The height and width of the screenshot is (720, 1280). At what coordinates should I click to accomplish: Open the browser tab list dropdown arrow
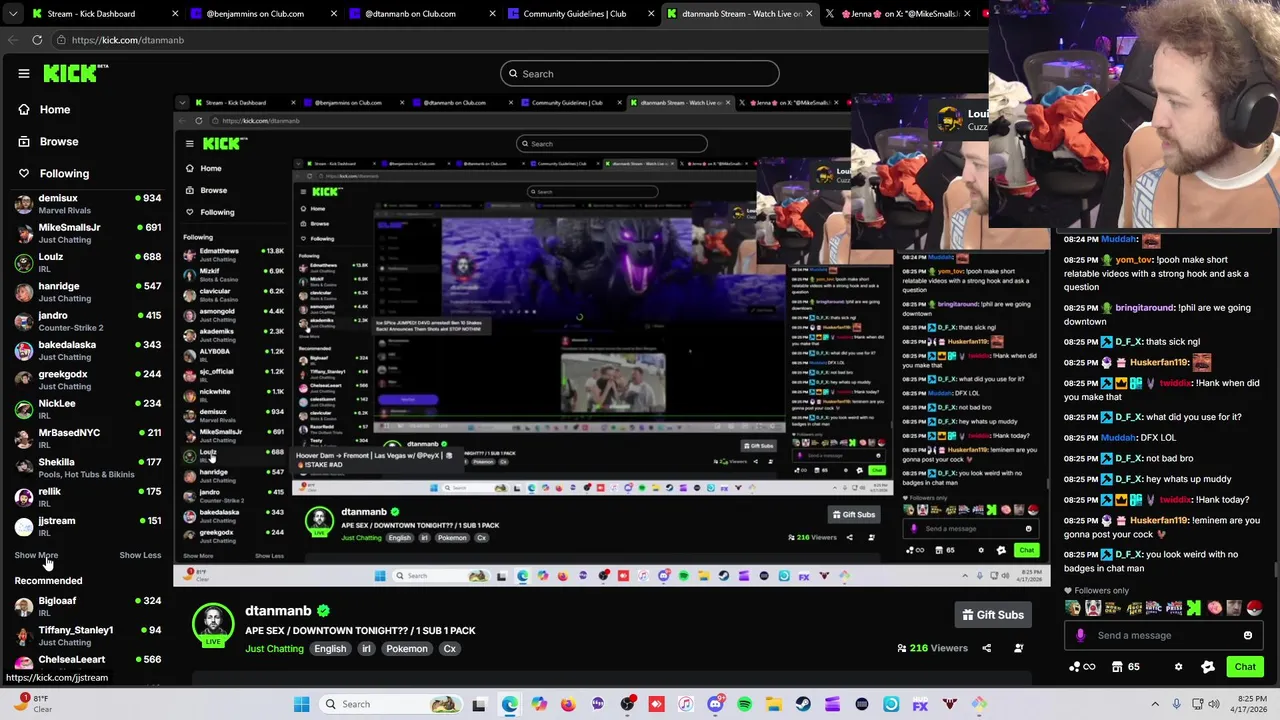pyautogui.click(x=12, y=14)
